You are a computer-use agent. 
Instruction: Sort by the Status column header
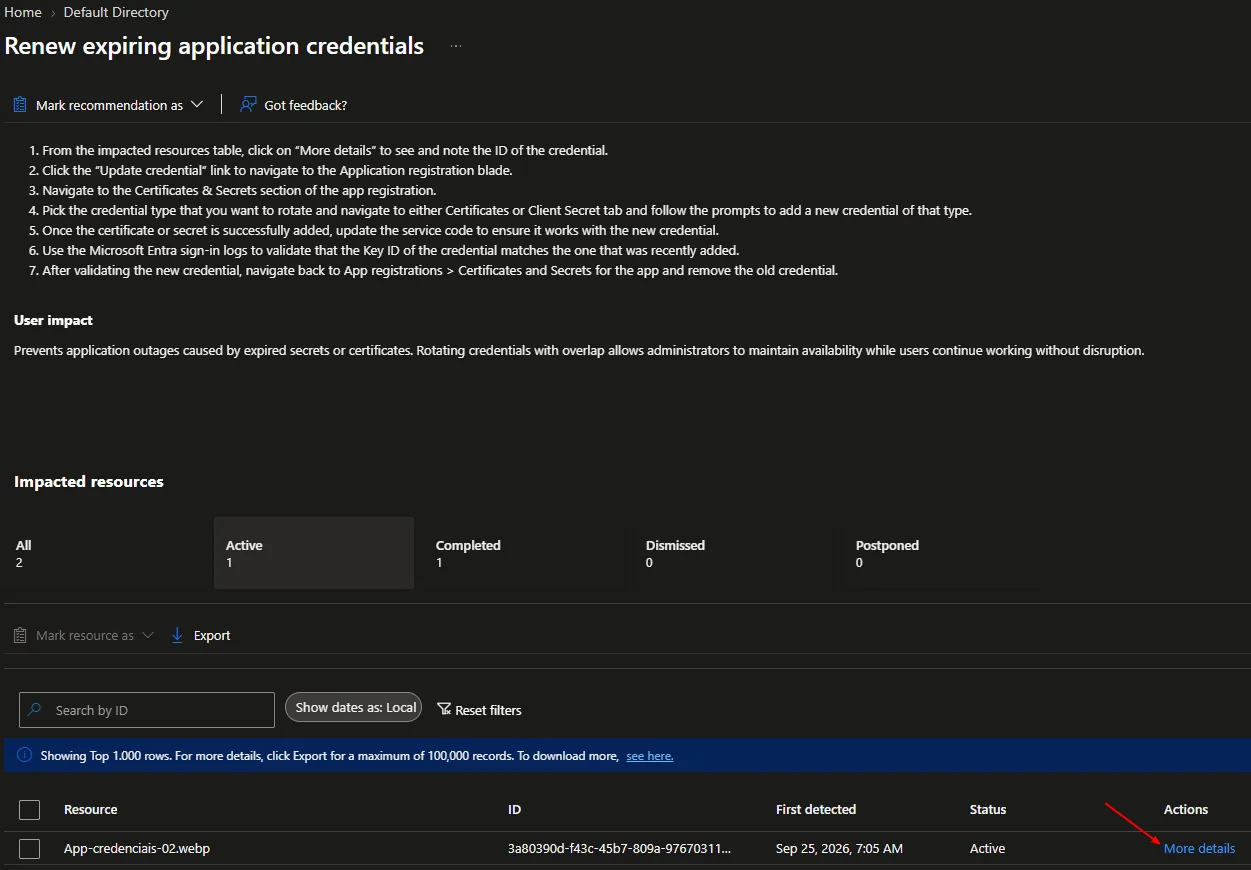point(988,810)
